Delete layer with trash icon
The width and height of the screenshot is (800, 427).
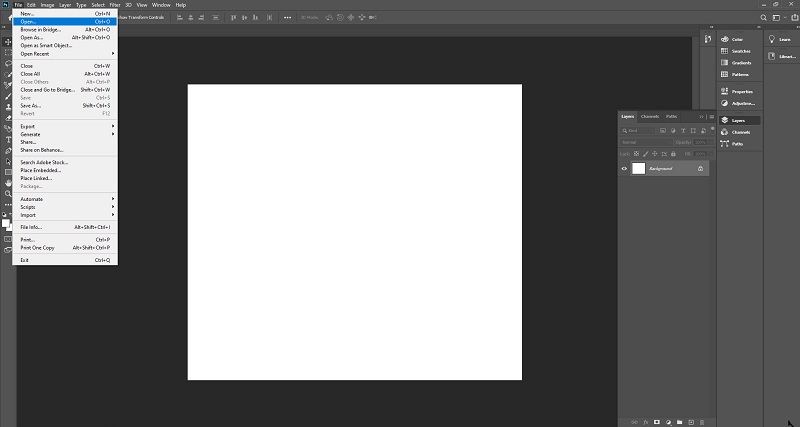coord(702,422)
